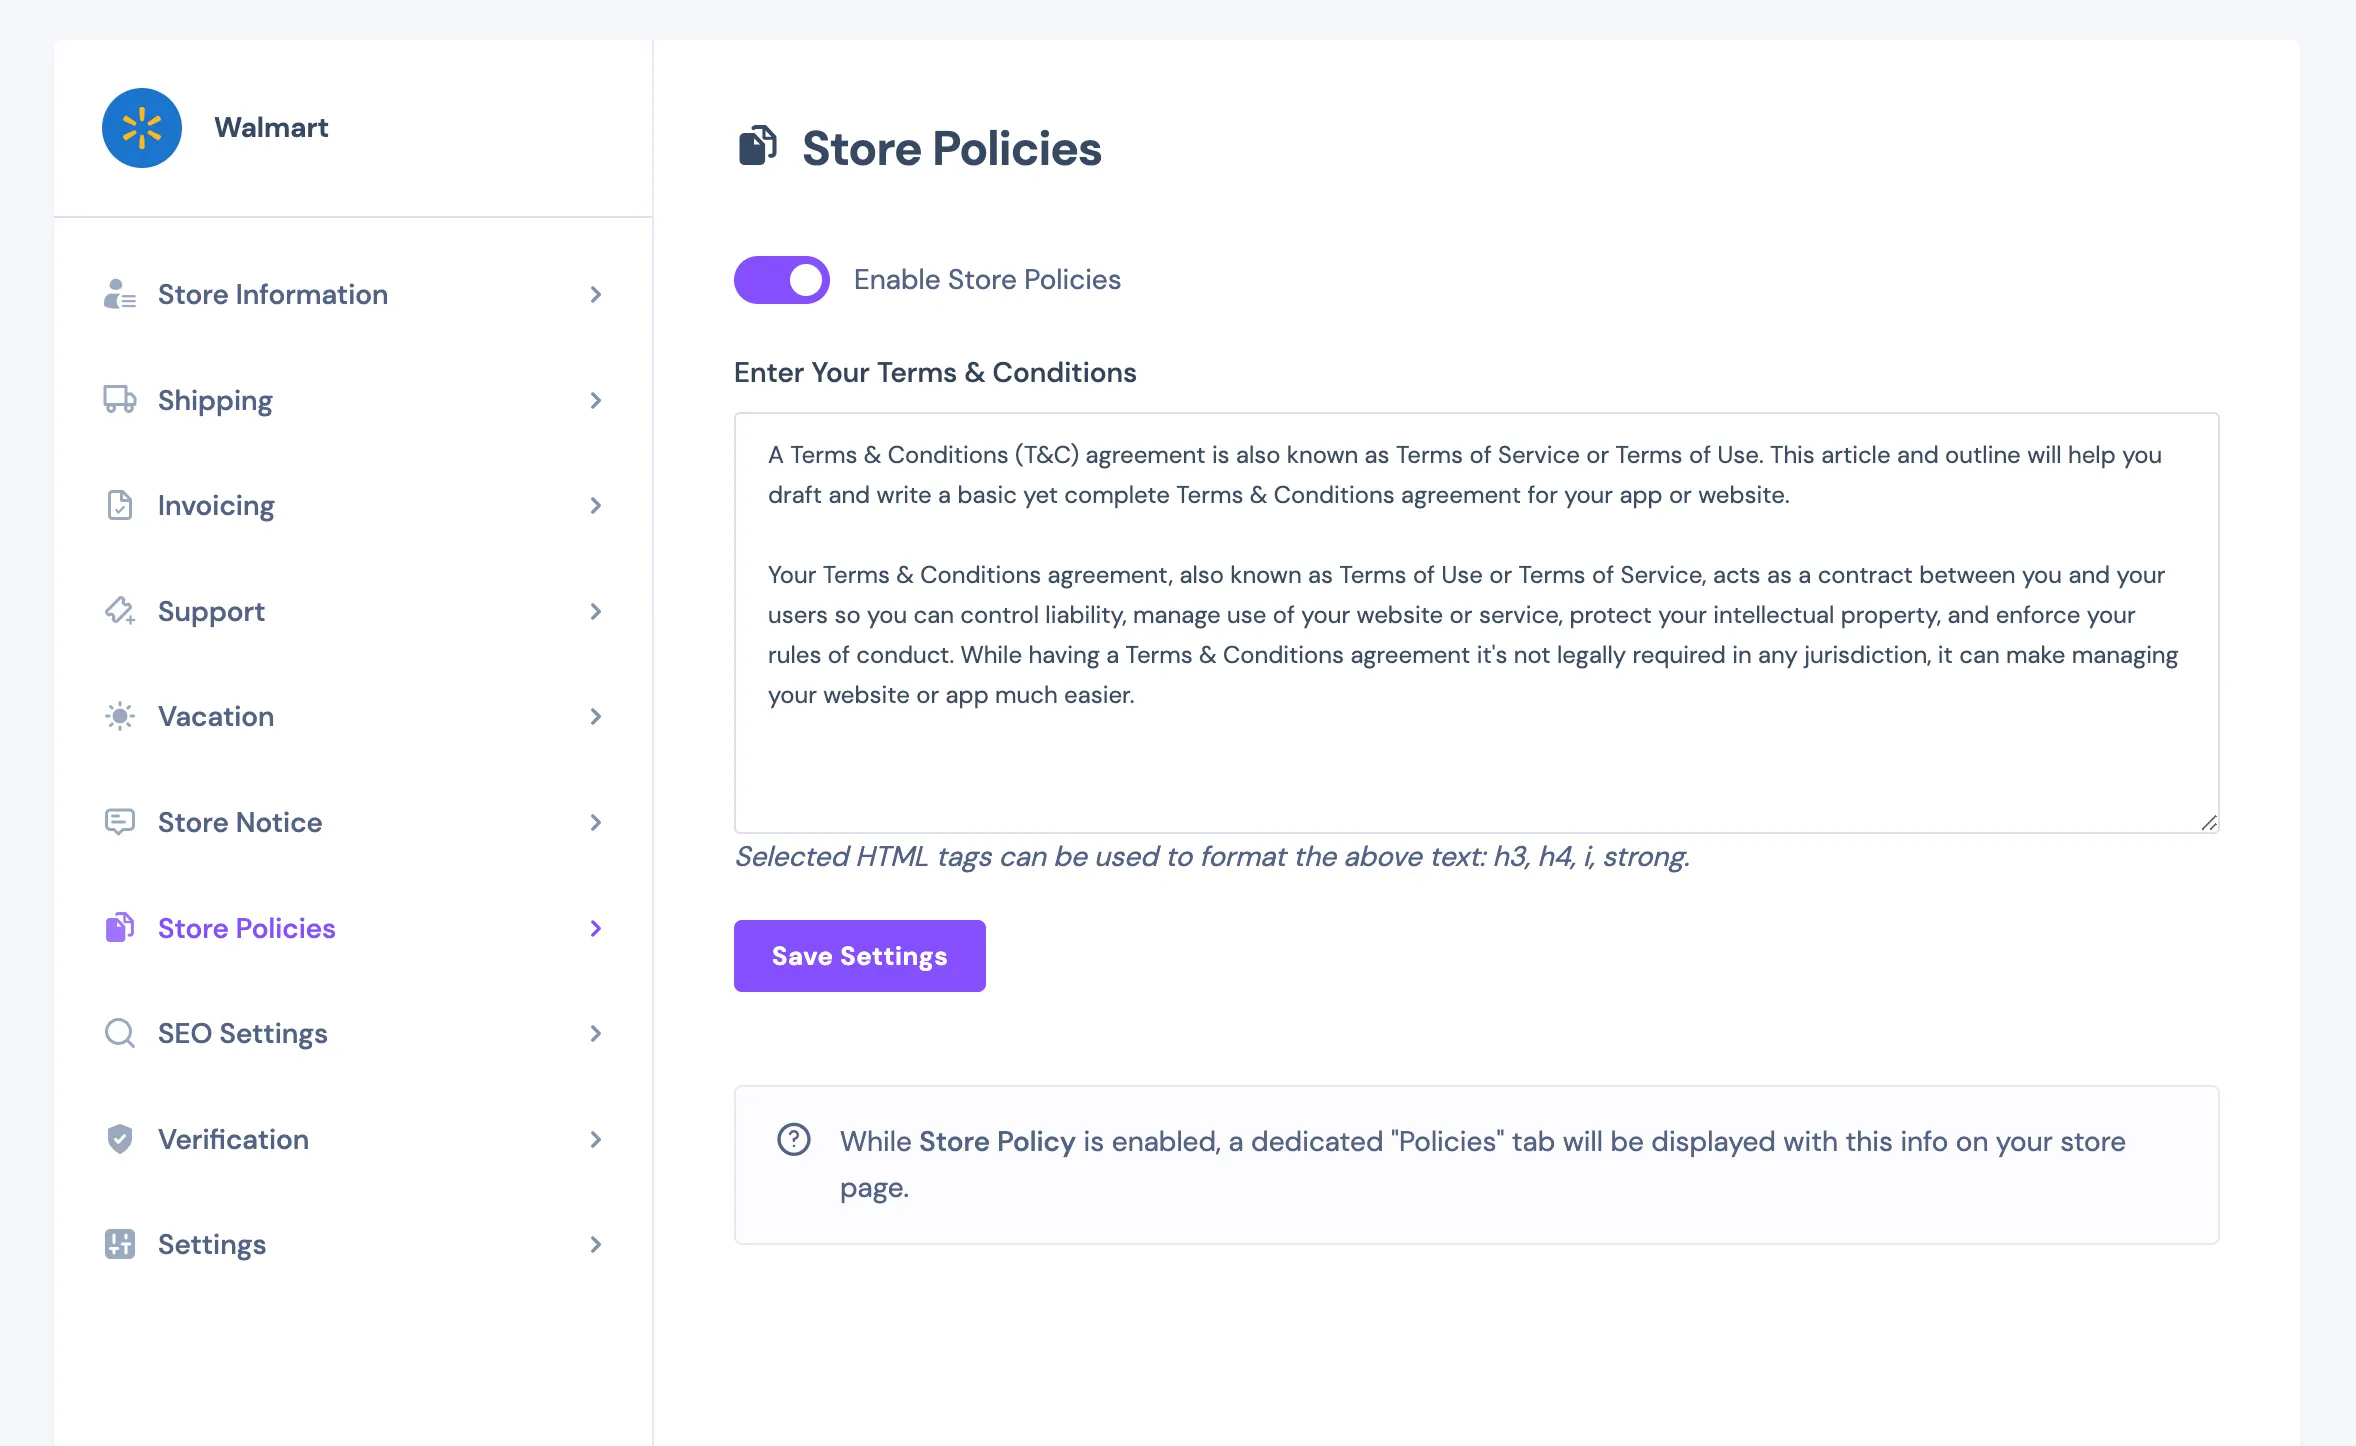2356x1446 pixels.
Task: Click the Vacation sun icon
Action: (120, 716)
